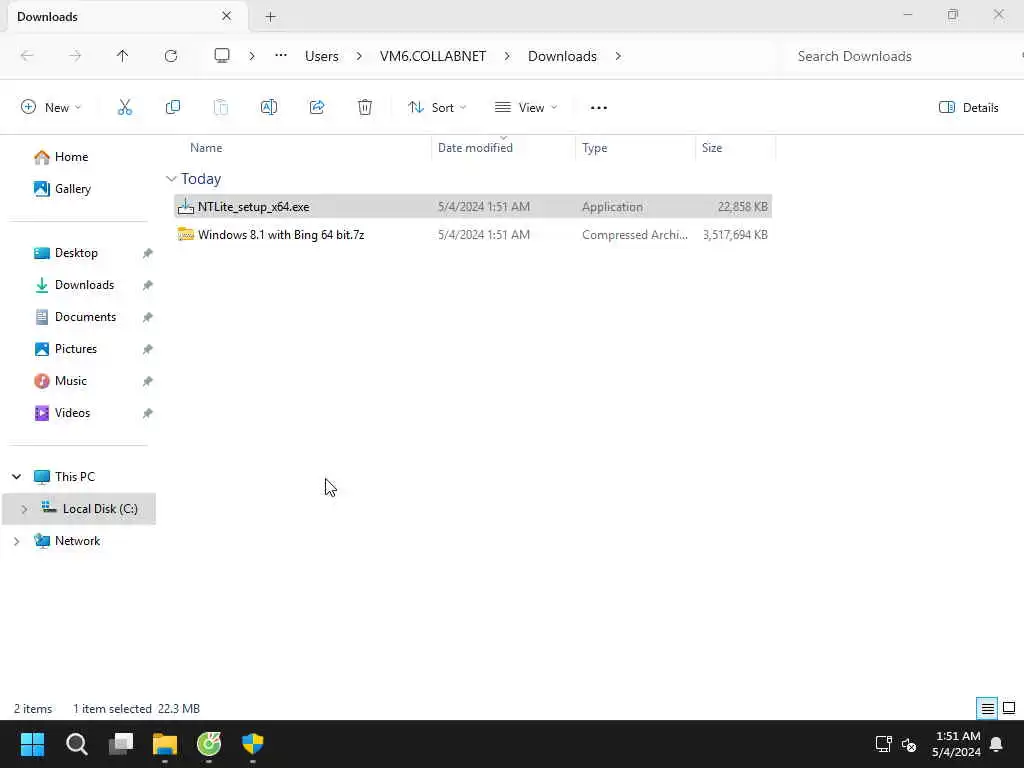Collapse This PC tree node

point(16,477)
